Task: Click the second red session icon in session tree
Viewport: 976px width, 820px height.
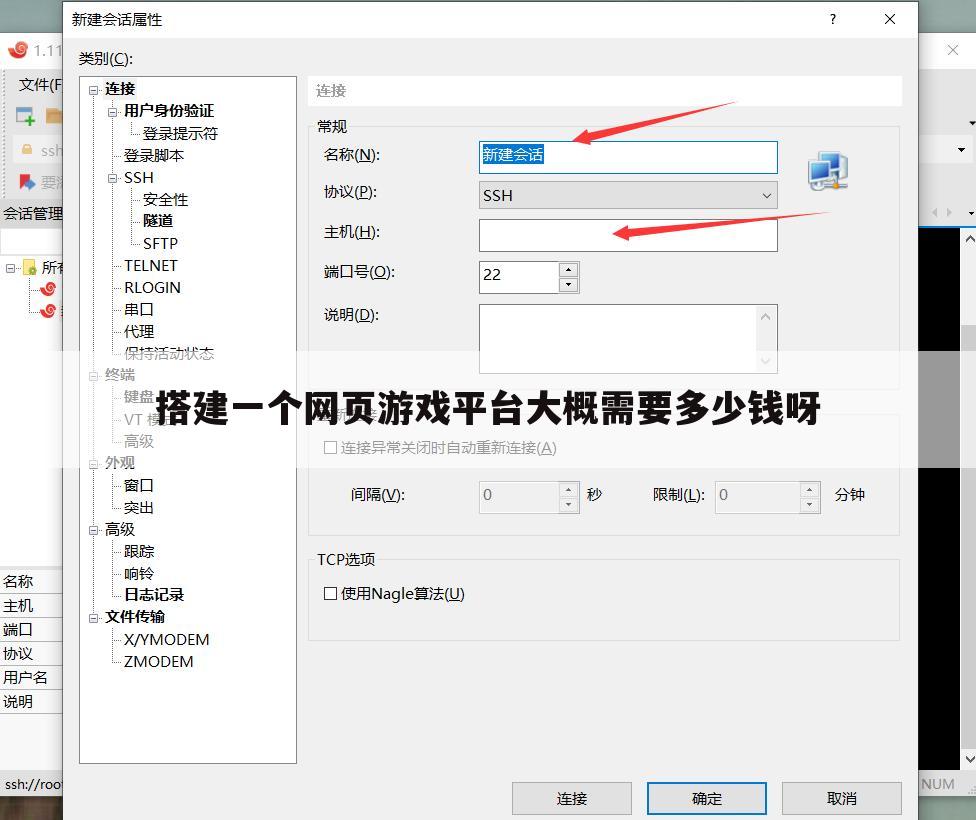Action: point(48,310)
